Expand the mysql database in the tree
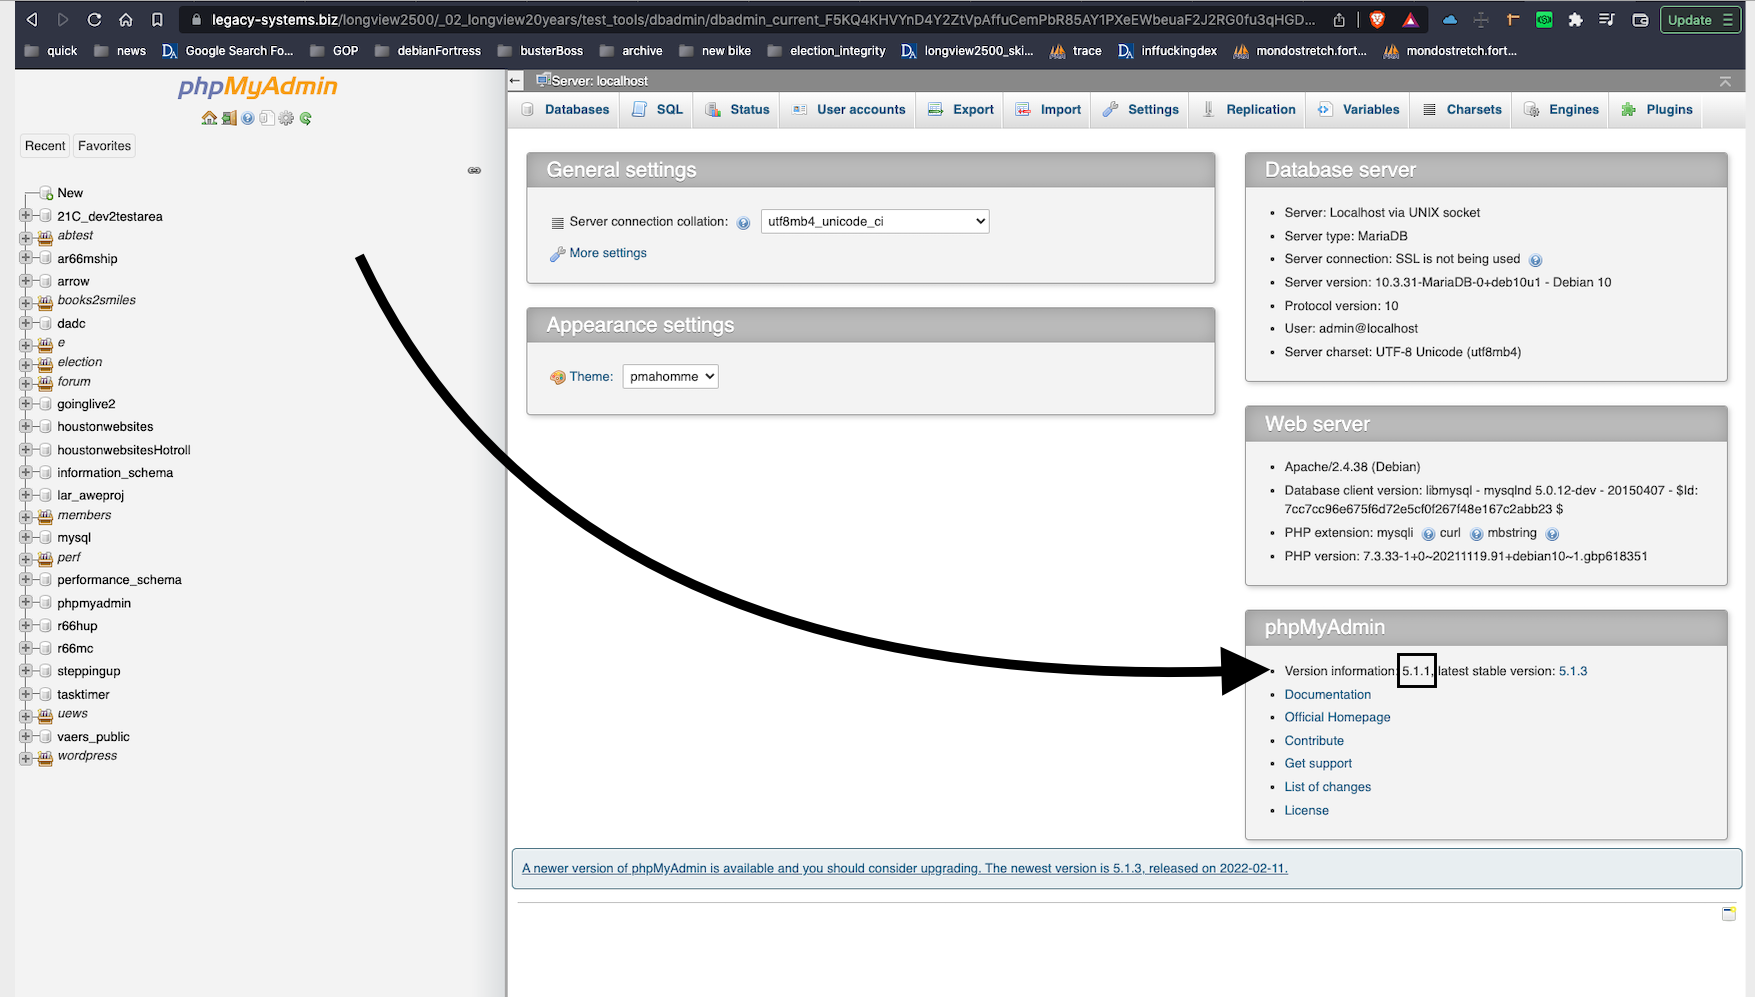 click(26, 537)
